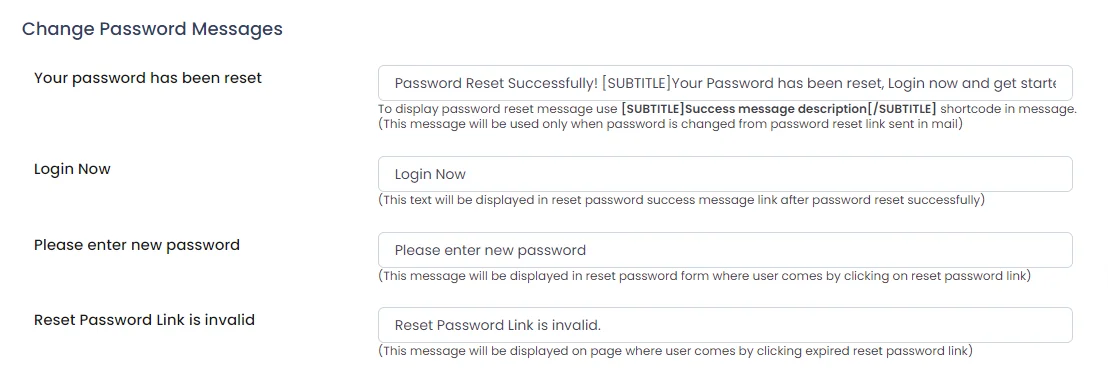The height and width of the screenshot is (381, 1108).
Task: Click the Change Password Messages heading
Action: pos(152,29)
